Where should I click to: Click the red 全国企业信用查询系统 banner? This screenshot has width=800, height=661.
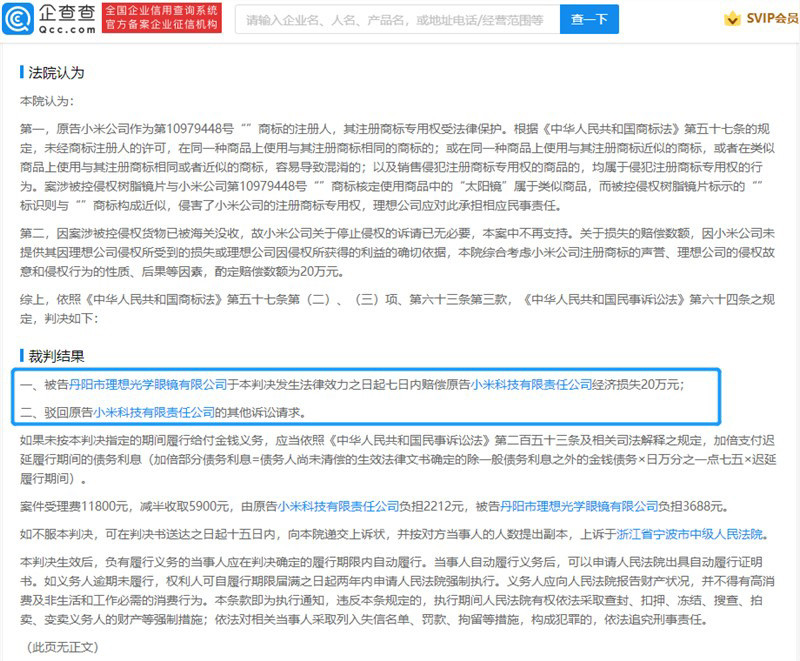click(162, 18)
